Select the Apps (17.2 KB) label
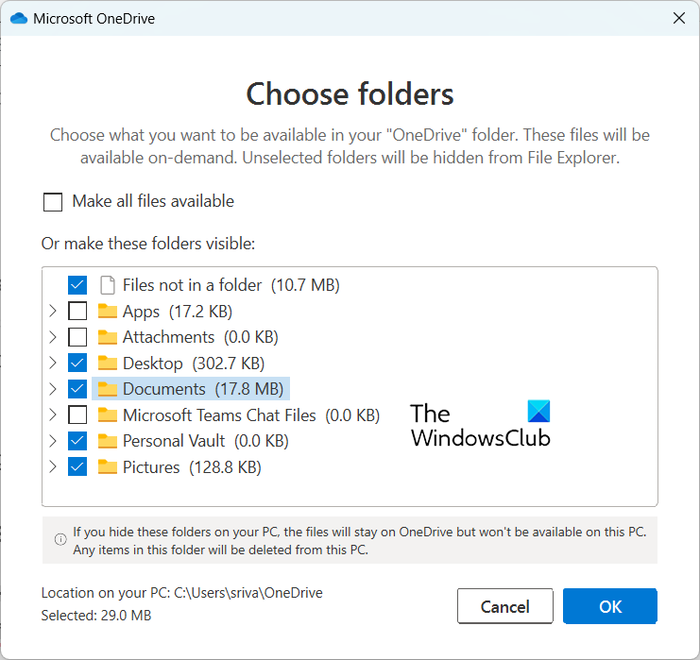700x660 pixels. click(x=178, y=311)
